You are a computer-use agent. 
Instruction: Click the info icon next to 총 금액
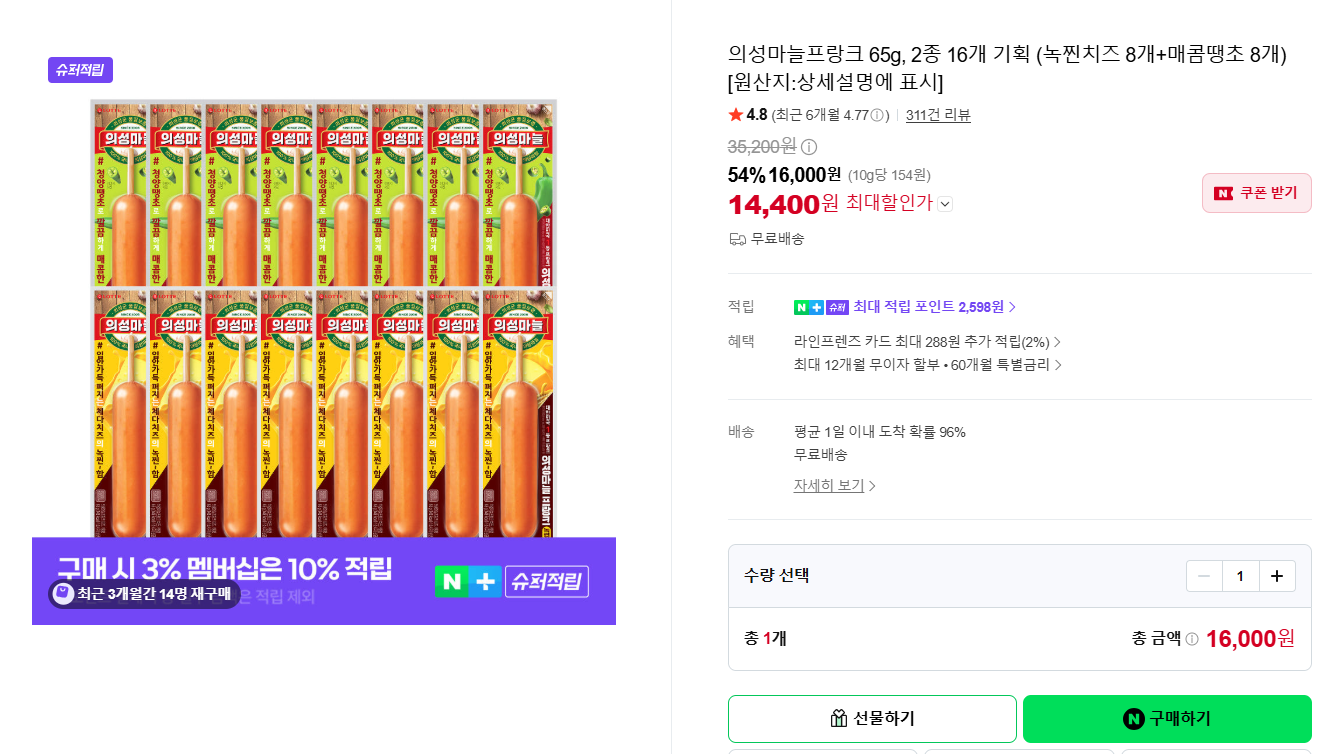pyautogui.click(x=1192, y=639)
